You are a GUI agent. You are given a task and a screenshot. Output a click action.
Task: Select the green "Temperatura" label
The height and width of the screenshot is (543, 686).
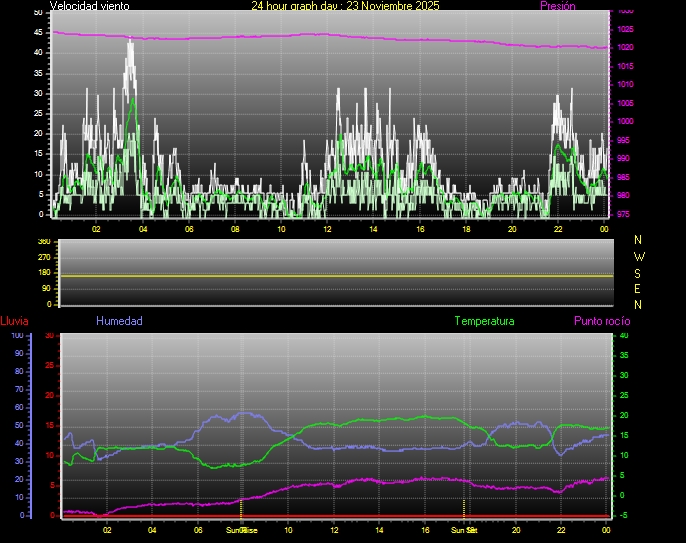pos(484,321)
